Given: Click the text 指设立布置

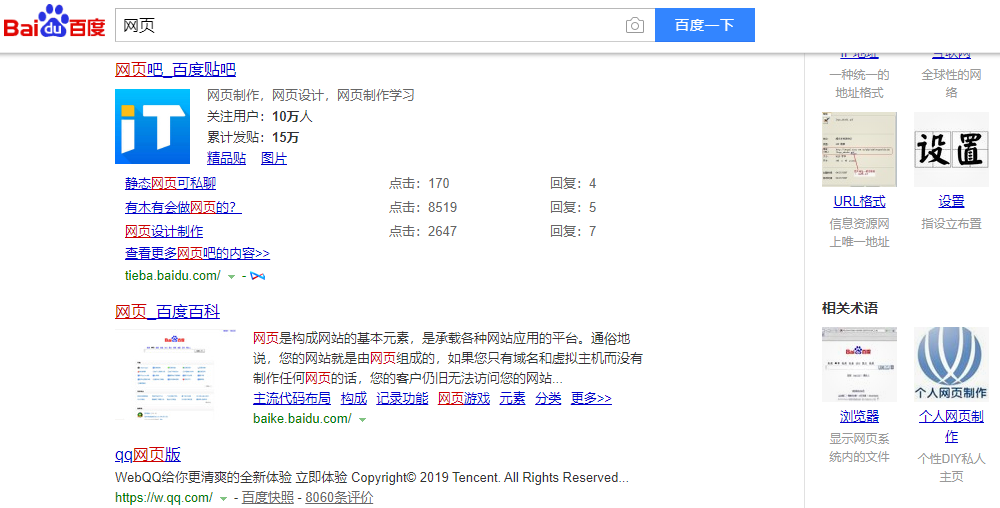Looking at the screenshot, I should tap(951, 224).
